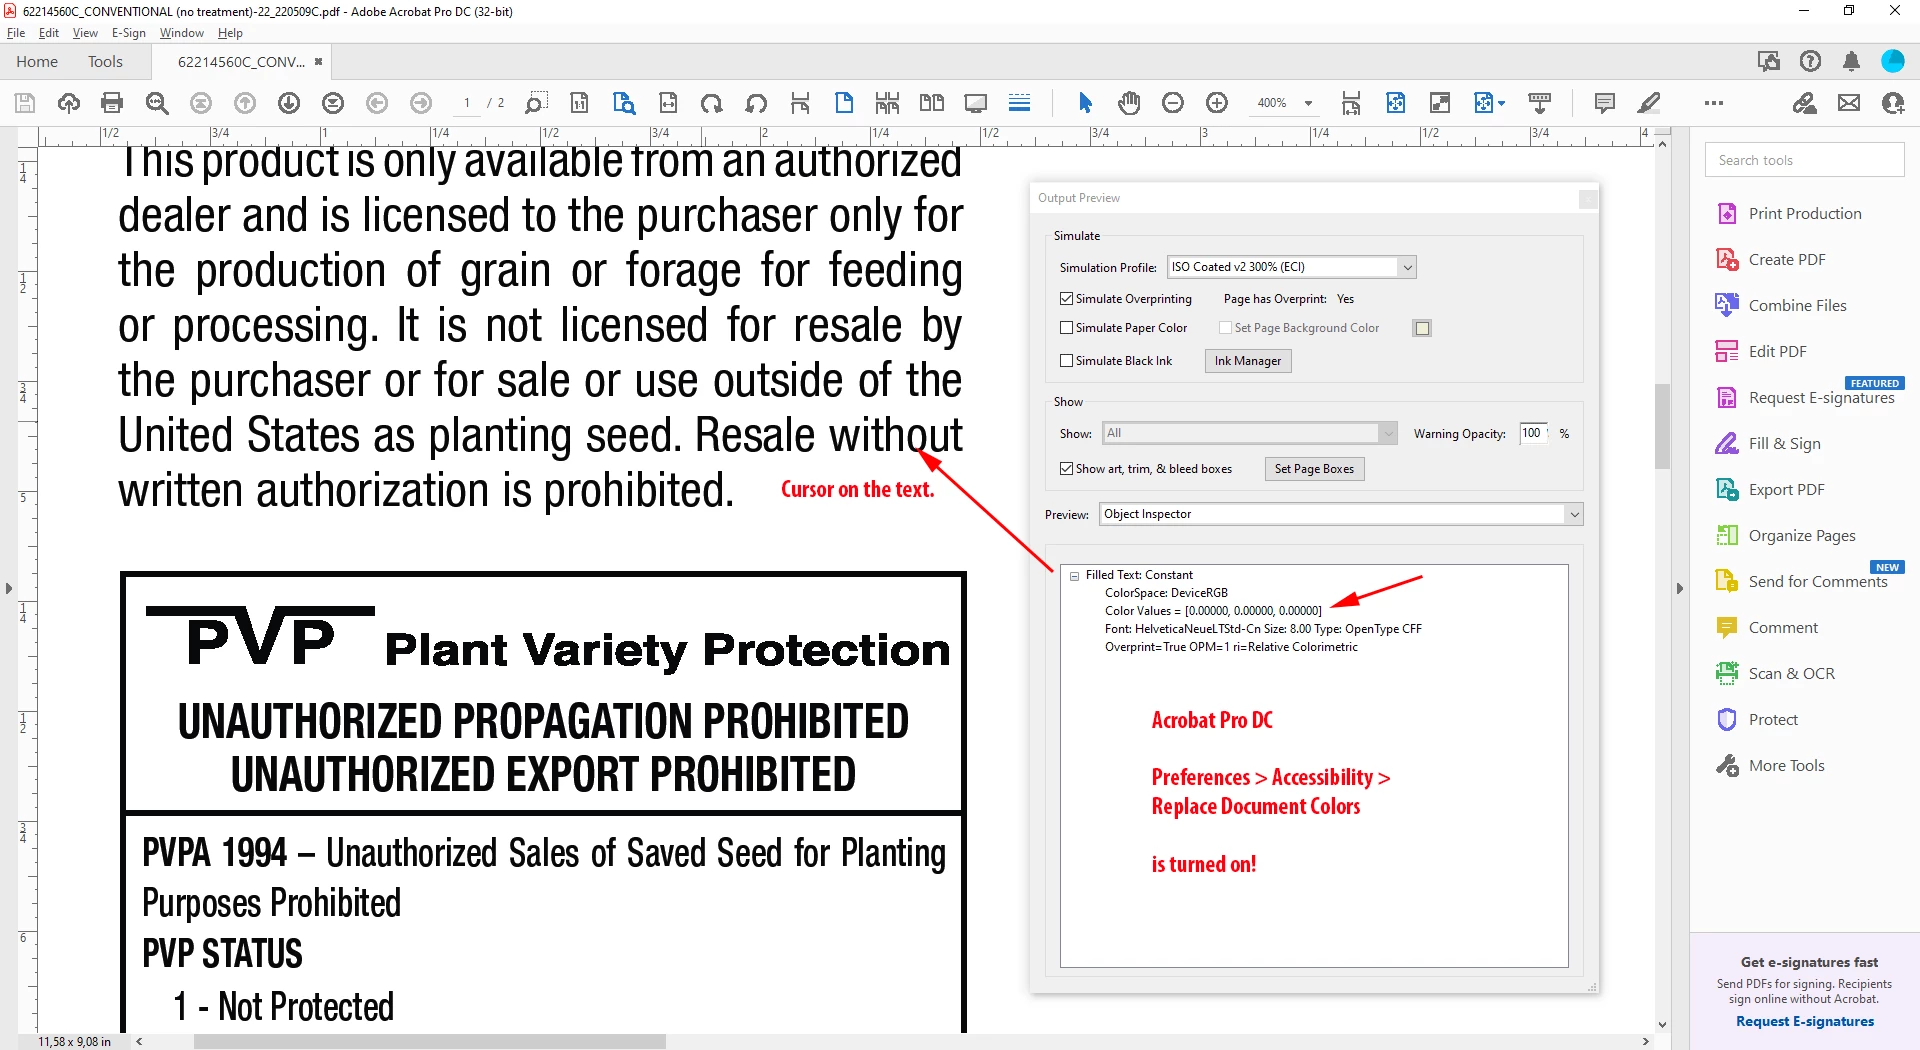Click the Warning Opacity value field
Screen dimensions: 1920x1050
tap(1534, 433)
